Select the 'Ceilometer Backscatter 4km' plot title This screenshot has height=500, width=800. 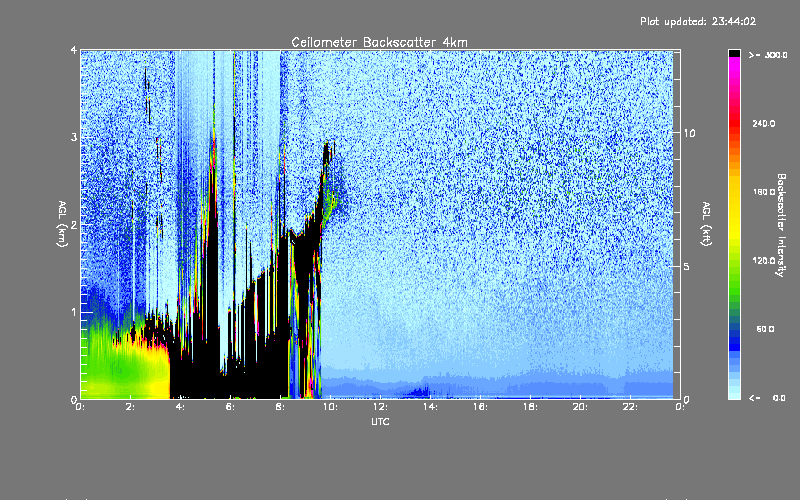click(379, 42)
